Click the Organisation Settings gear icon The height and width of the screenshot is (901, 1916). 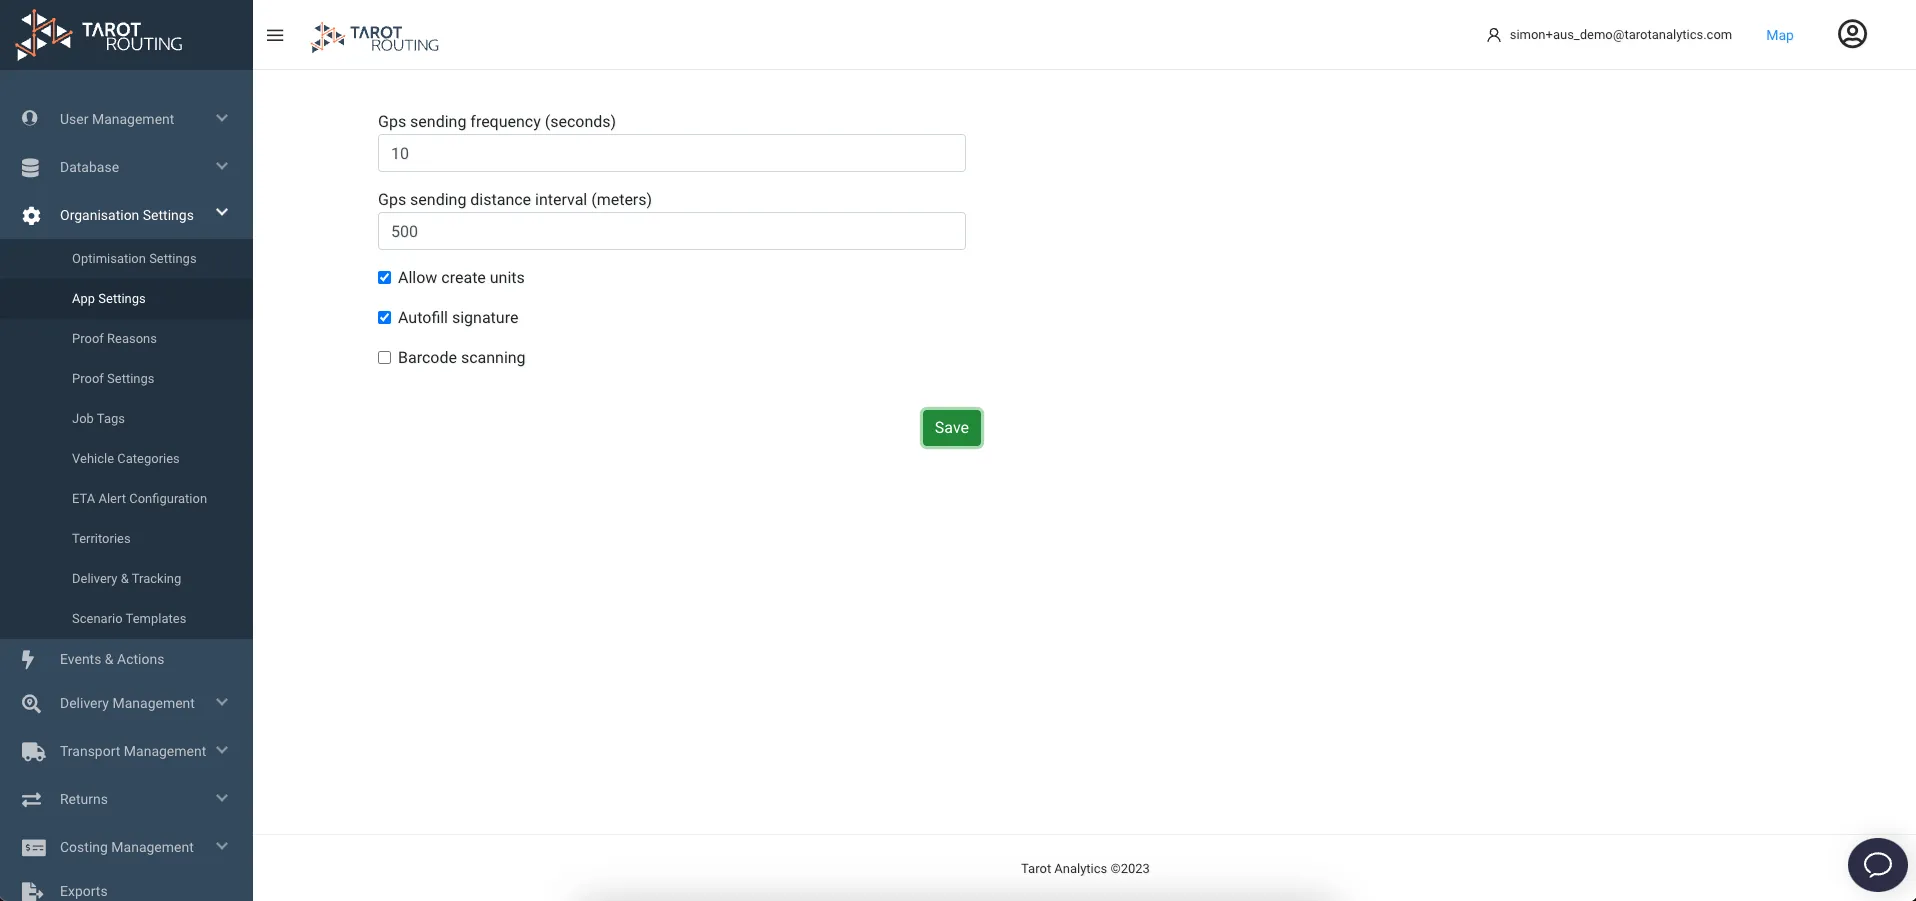31,215
